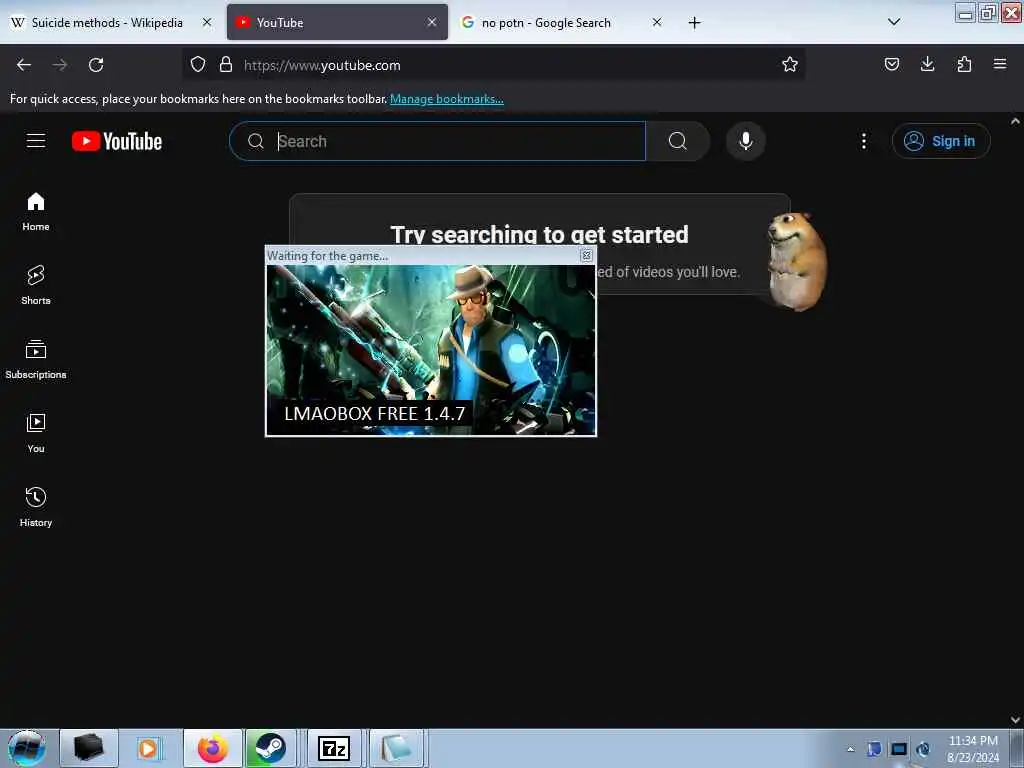Bookmark this page with star icon

point(790,64)
